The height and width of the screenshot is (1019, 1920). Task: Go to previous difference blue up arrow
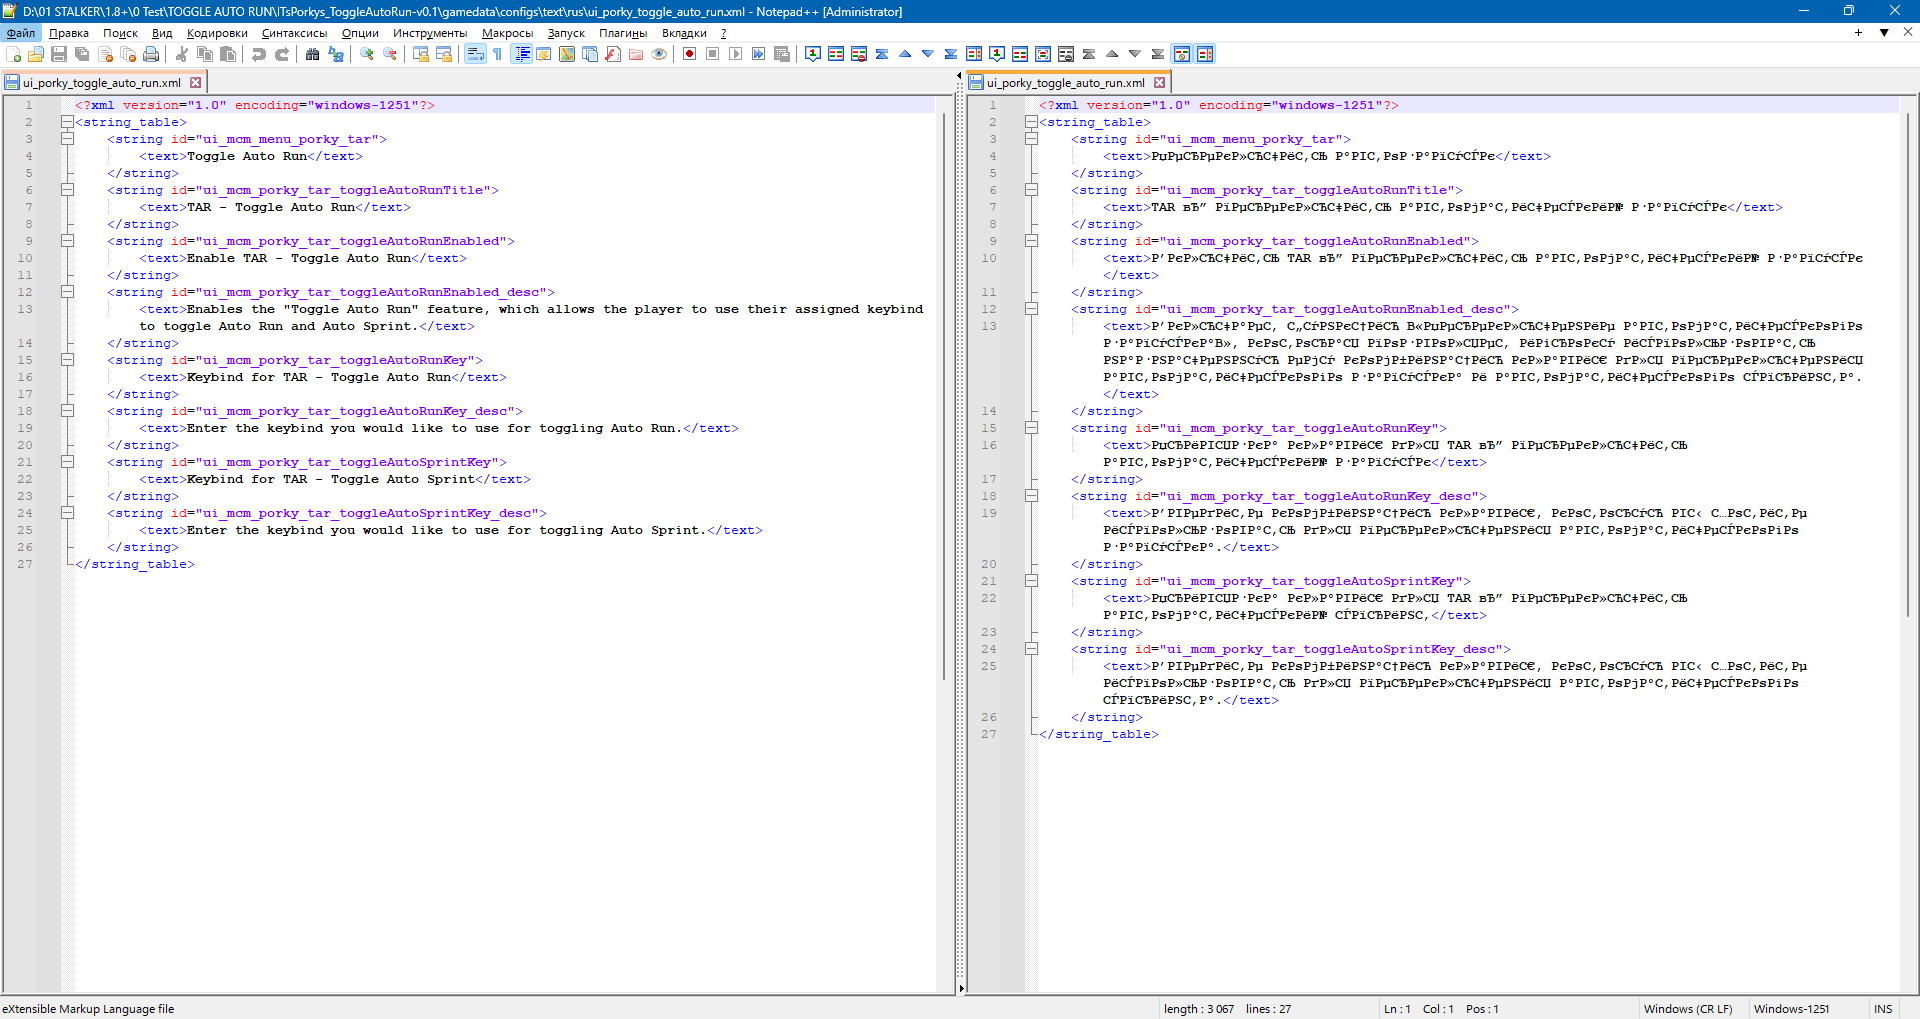tap(905, 54)
